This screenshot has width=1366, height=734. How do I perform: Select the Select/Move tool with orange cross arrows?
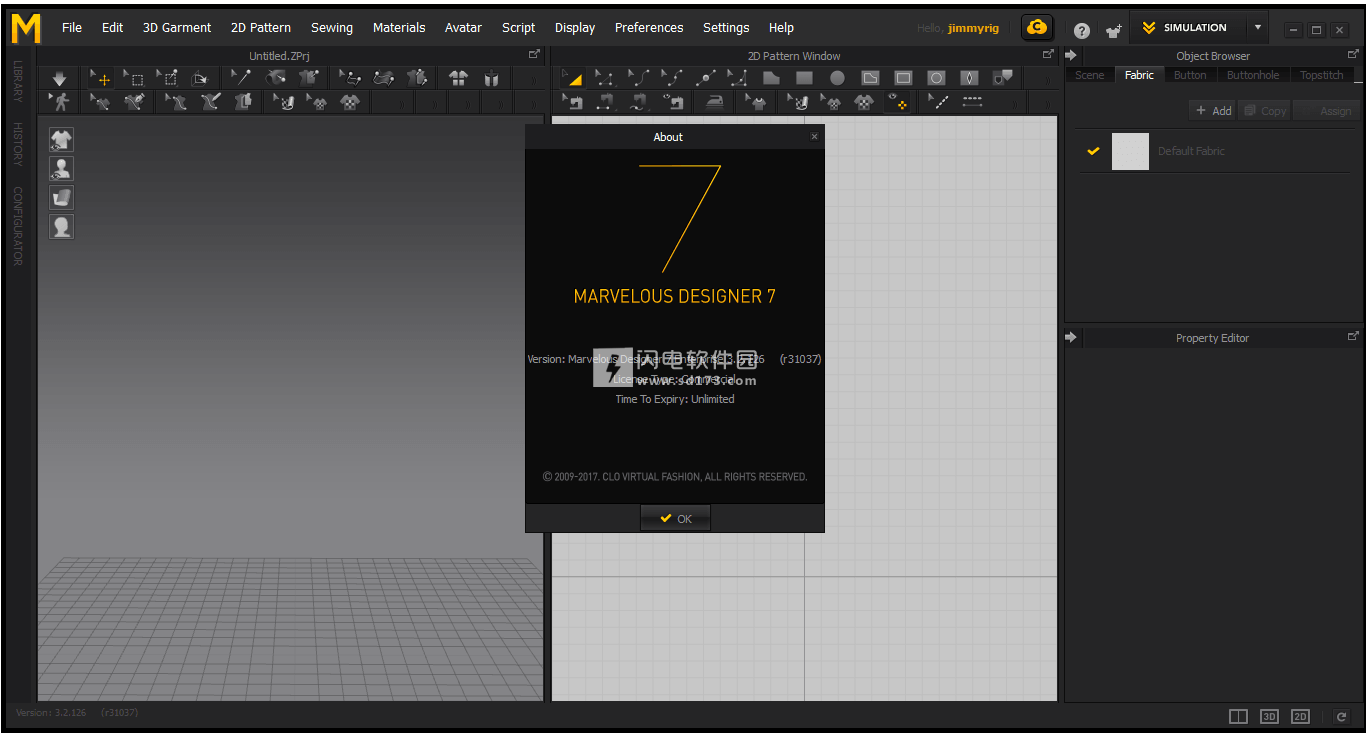click(101, 78)
